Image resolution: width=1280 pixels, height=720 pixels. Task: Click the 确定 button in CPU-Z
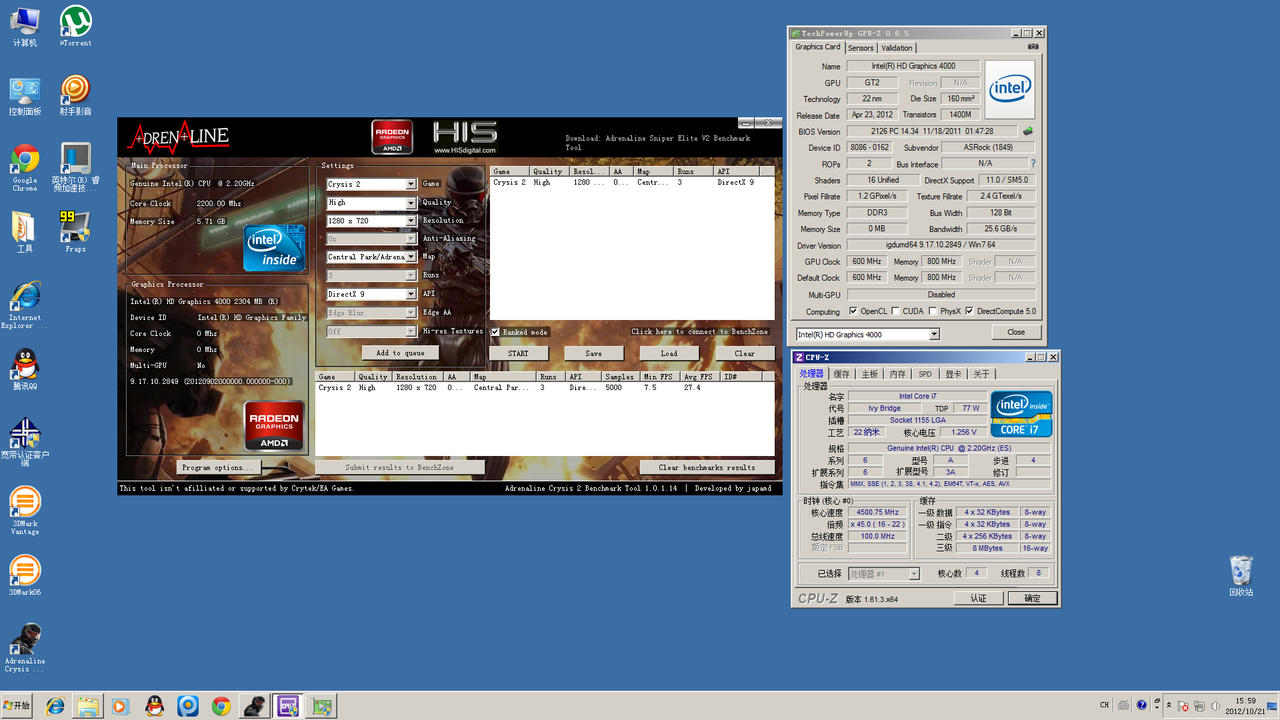[1031, 598]
